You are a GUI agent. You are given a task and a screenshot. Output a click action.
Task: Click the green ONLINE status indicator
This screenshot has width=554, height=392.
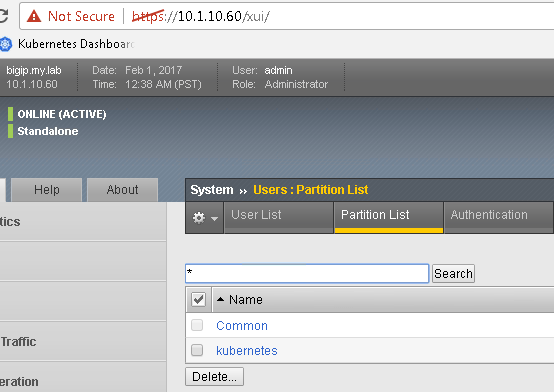(10, 114)
